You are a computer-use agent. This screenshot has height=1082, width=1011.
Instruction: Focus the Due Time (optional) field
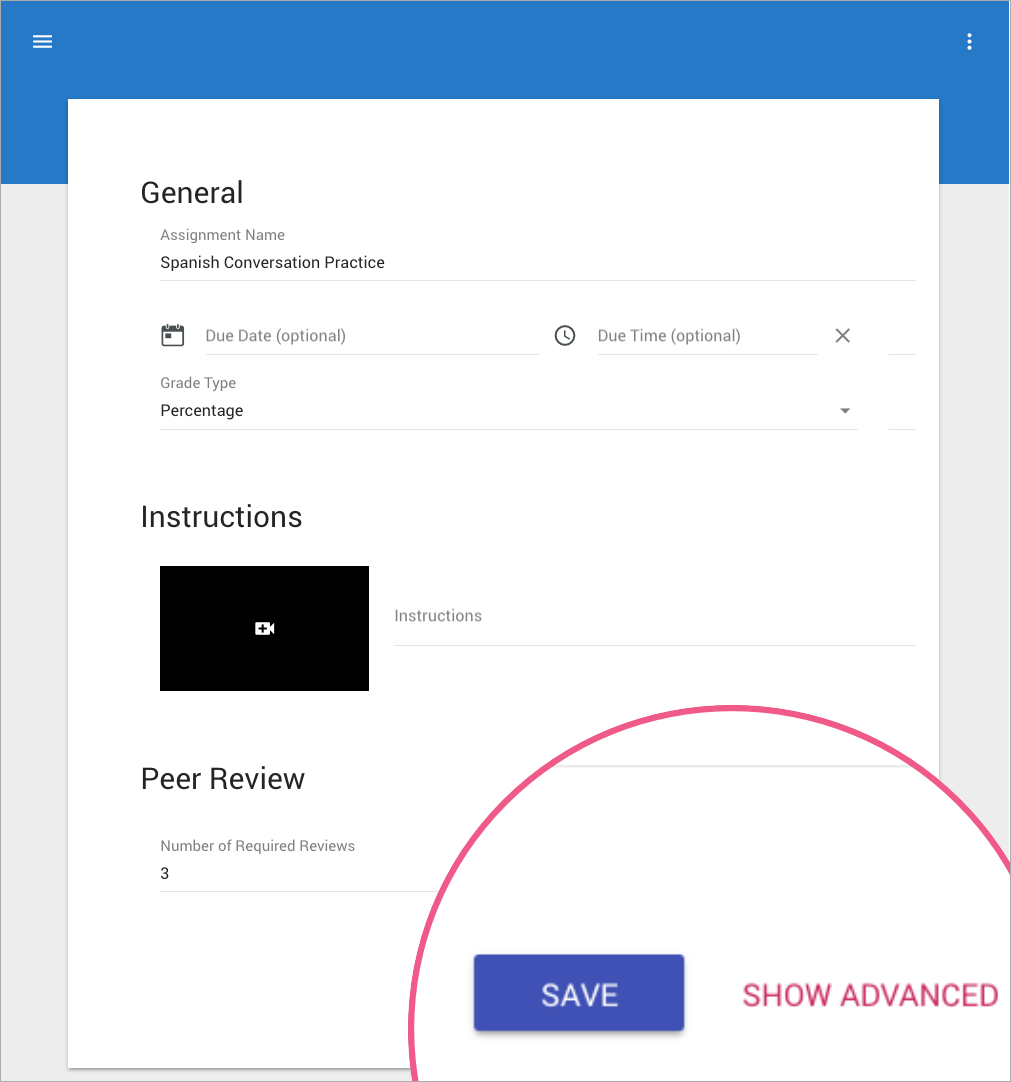click(706, 336)
